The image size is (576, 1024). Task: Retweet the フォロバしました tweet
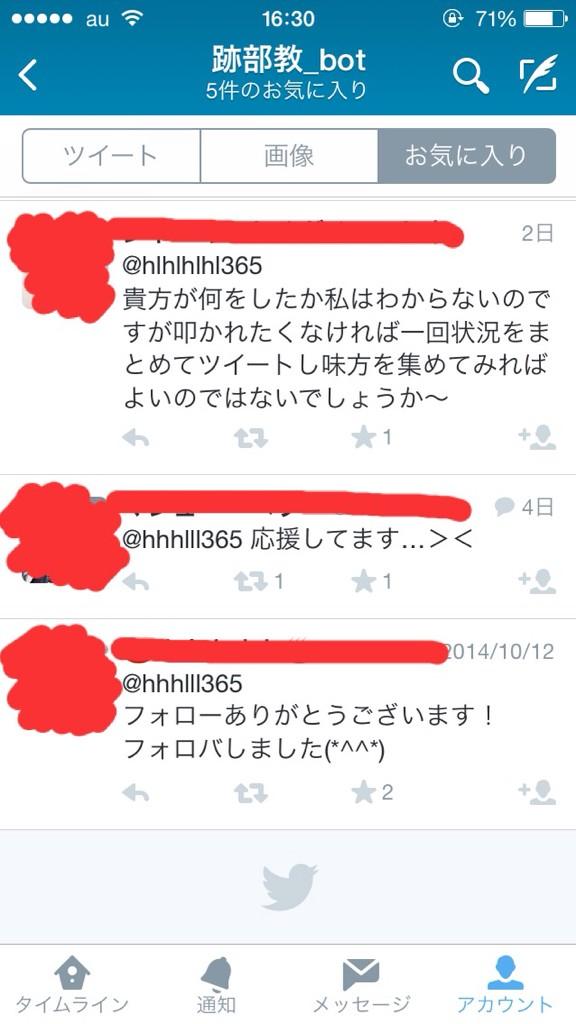pyautogui.click(x=251, y=793)
